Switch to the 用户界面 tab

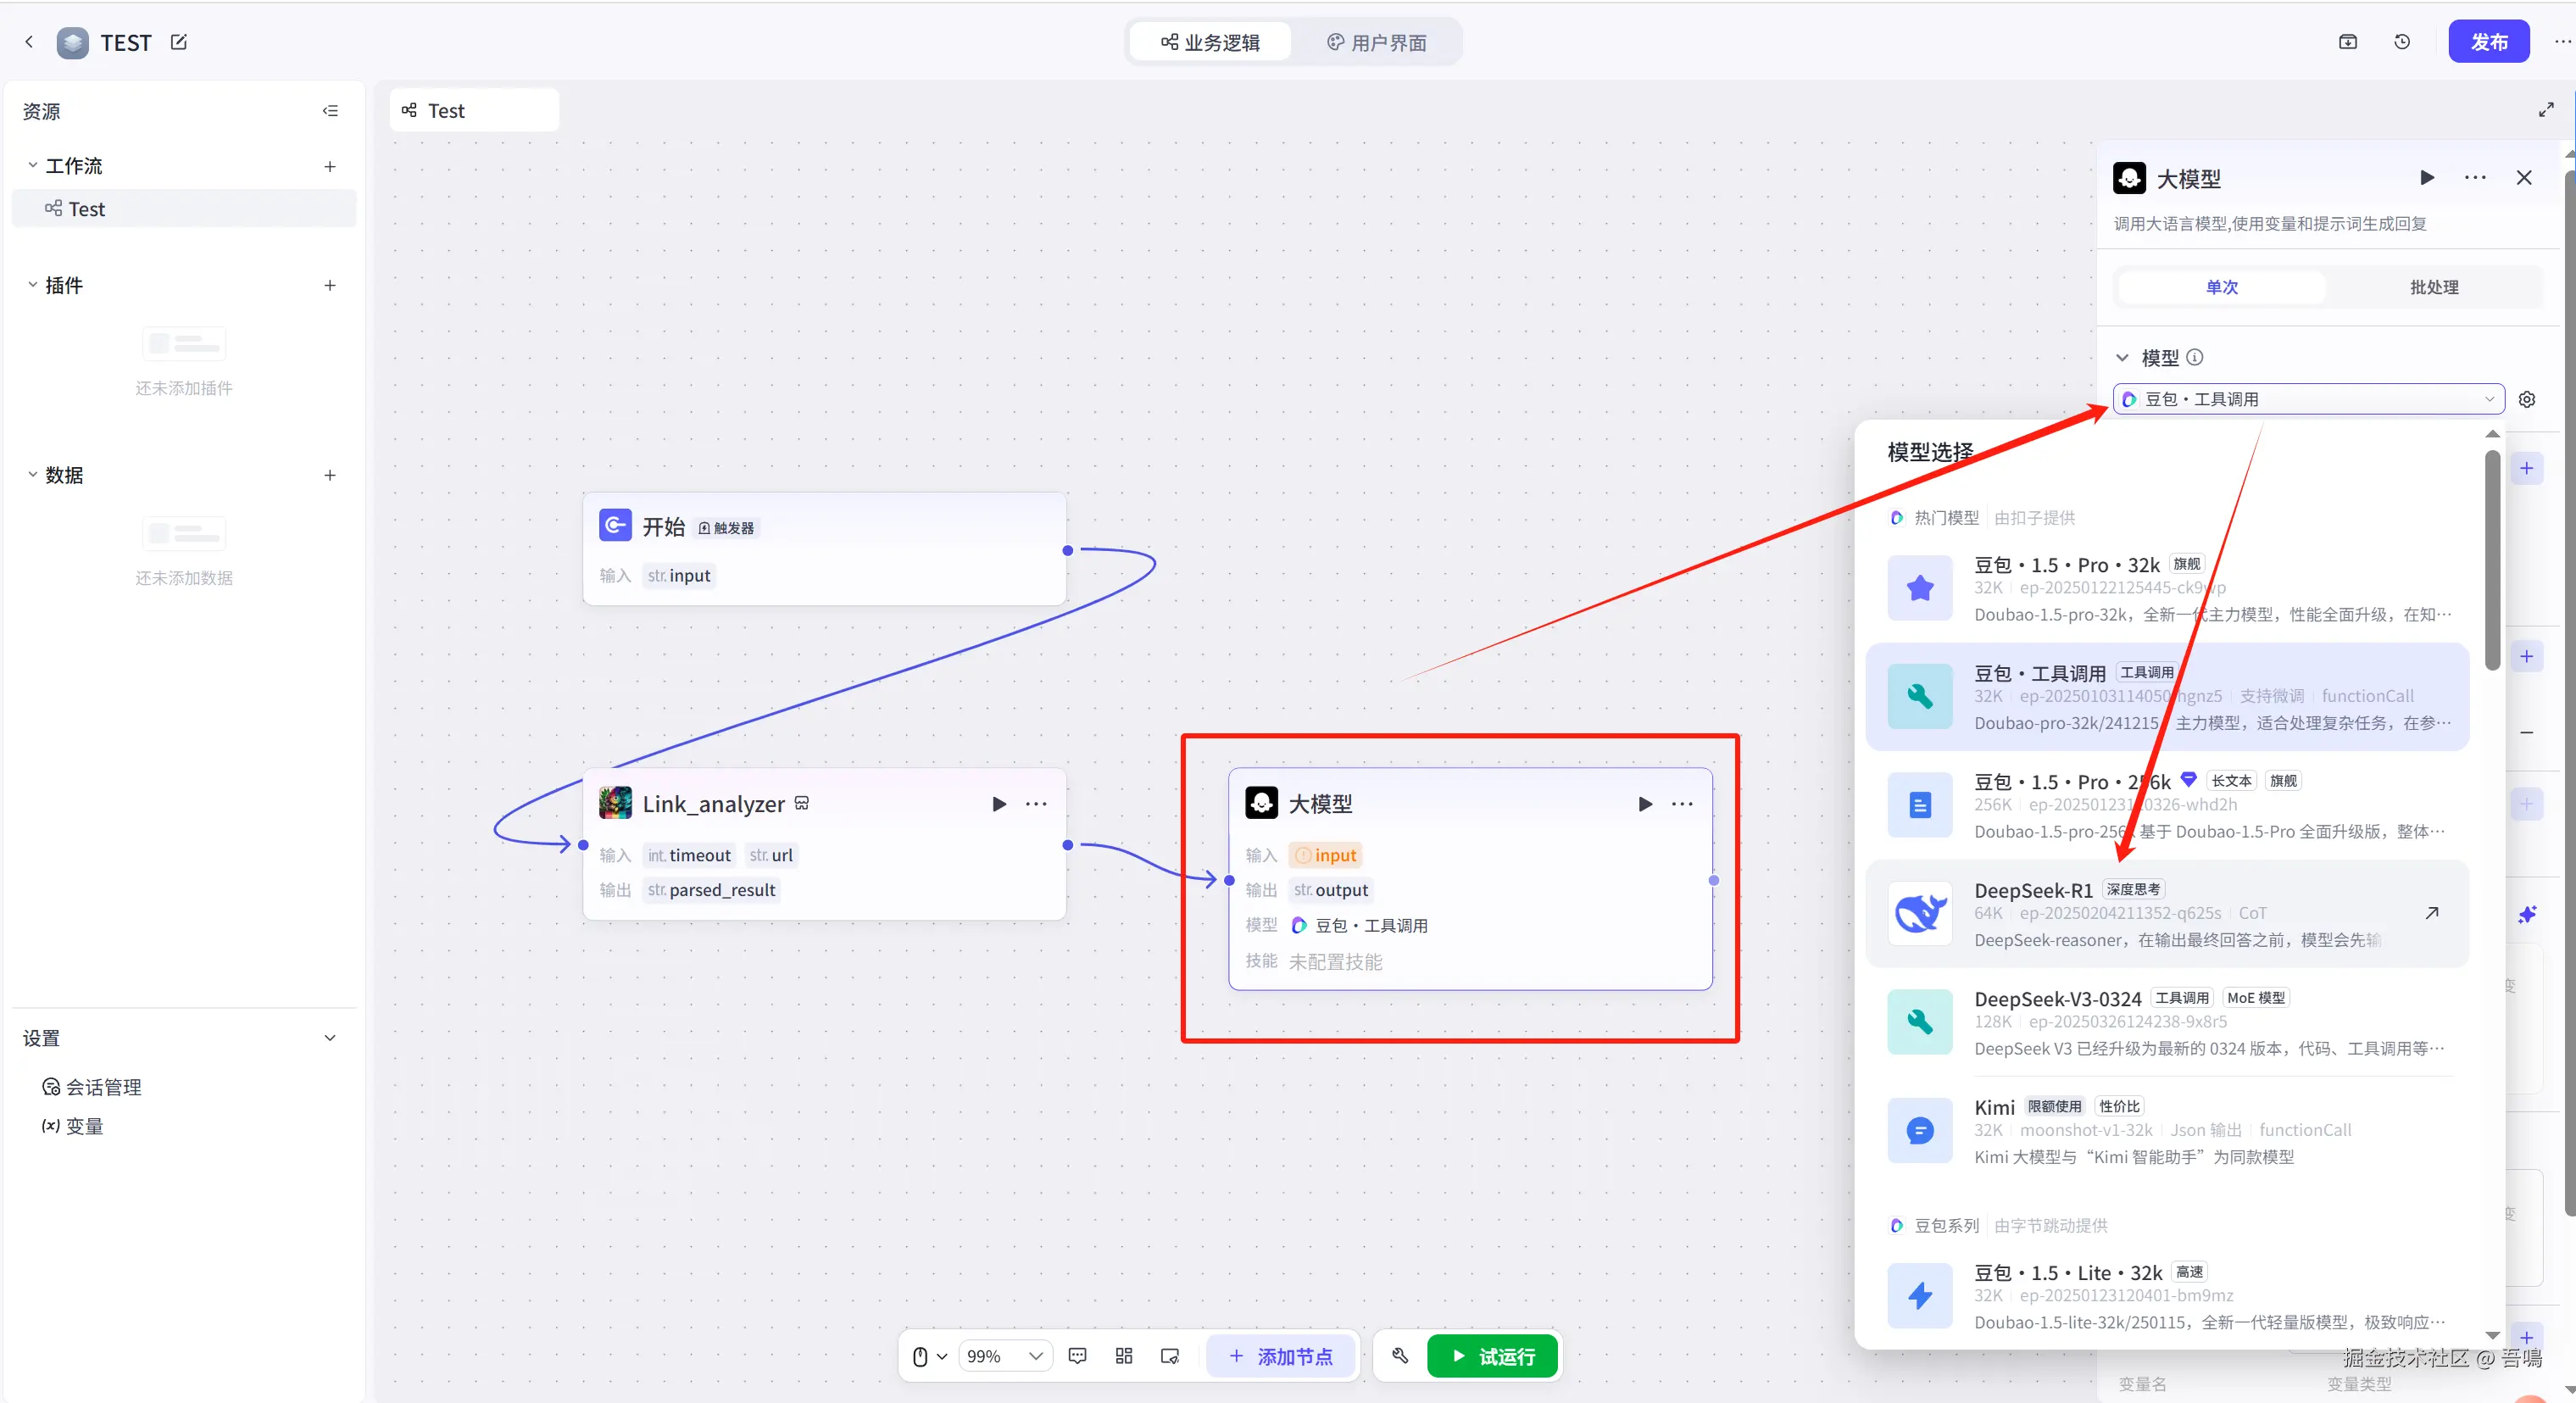point(1376,42)
